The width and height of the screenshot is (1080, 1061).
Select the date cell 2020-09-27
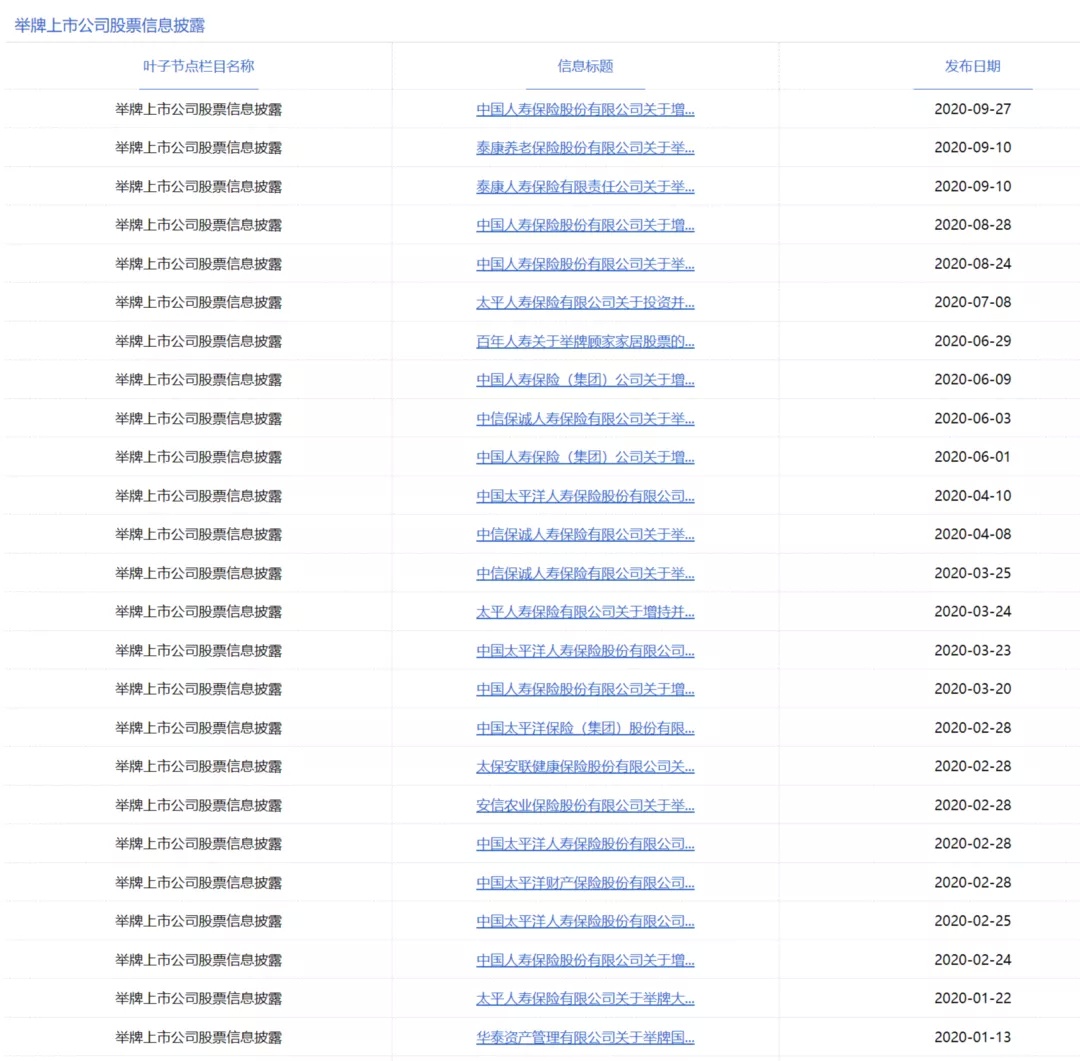coord(973,109)
